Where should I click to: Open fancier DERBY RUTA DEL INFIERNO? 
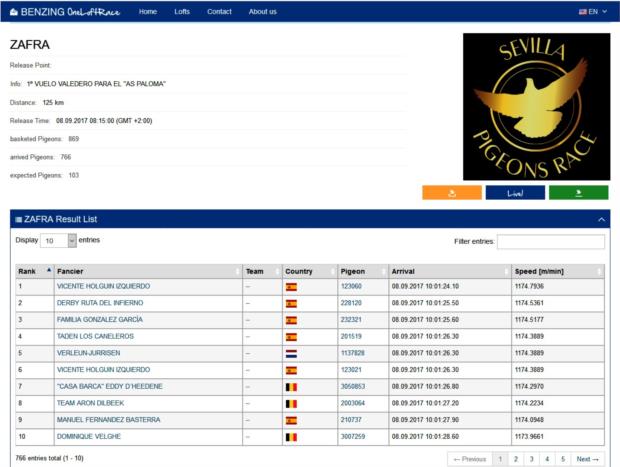pyautogui.click(x=101, y=303)
